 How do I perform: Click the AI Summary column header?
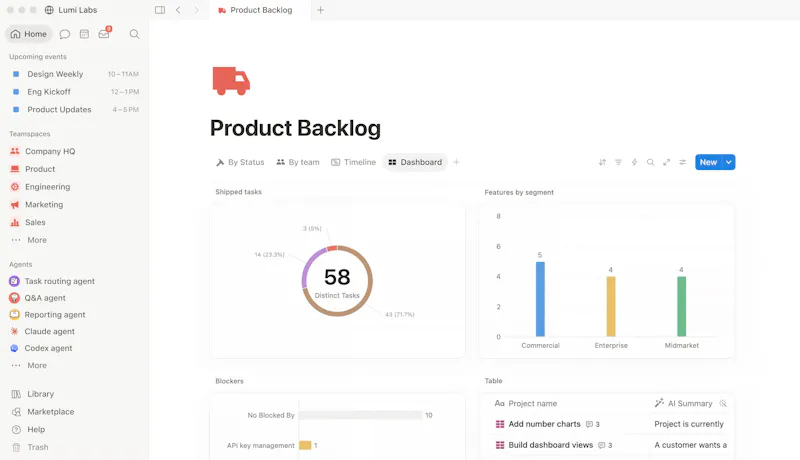click(x=684, y=403)
